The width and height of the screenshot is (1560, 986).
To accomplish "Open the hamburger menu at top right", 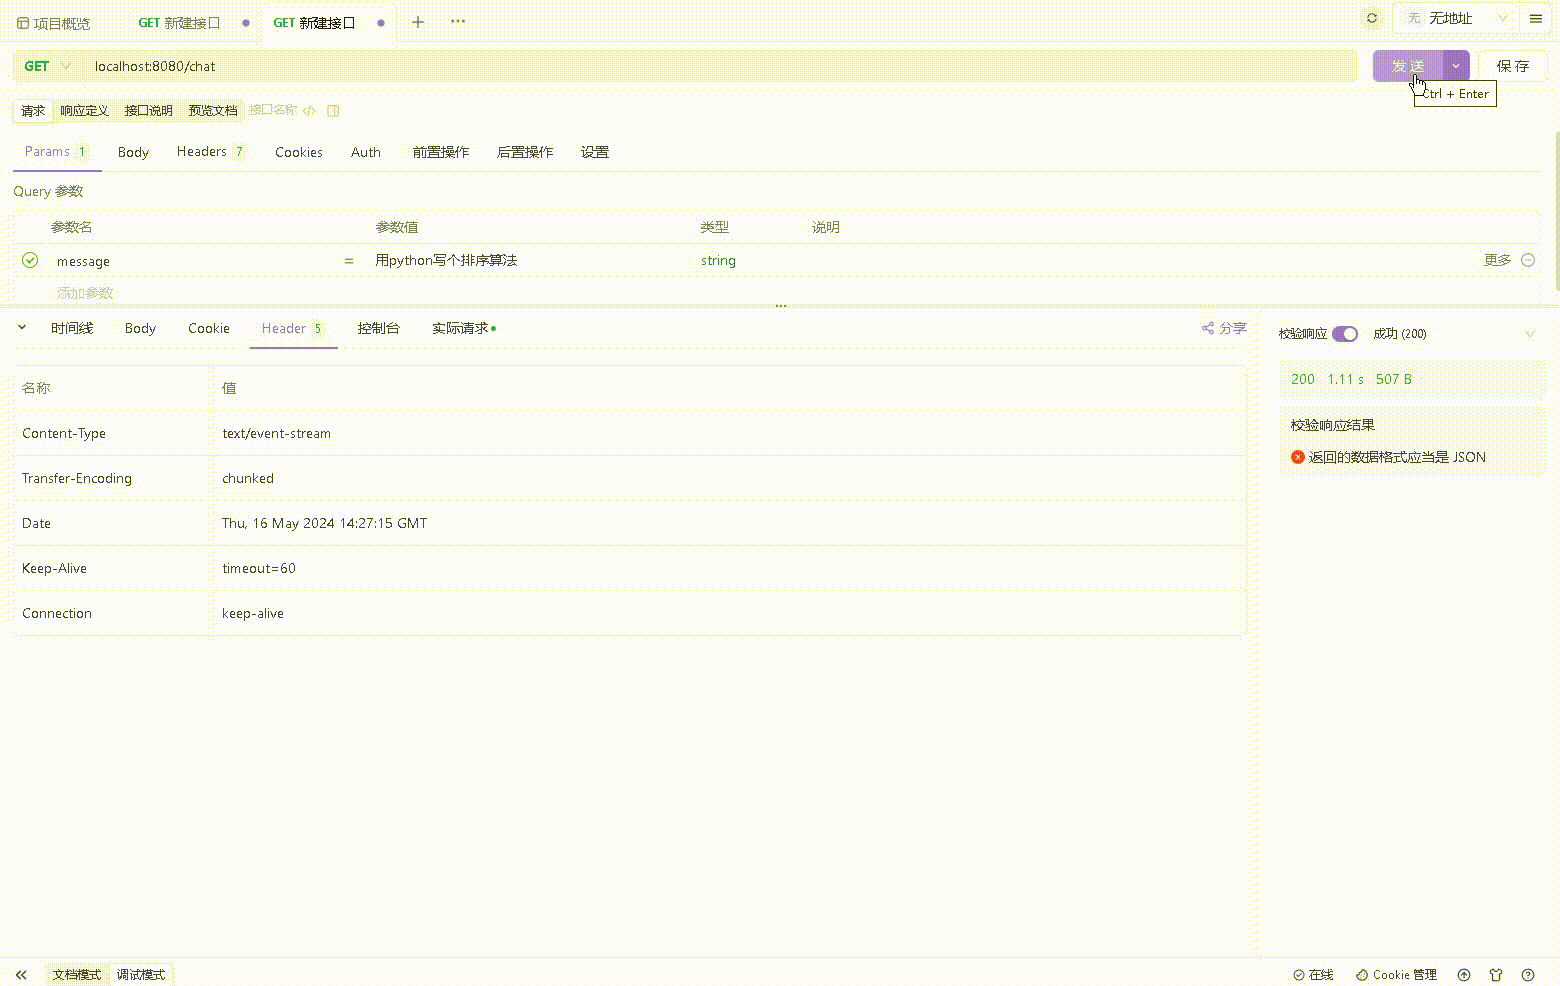I will point(1536,18).
